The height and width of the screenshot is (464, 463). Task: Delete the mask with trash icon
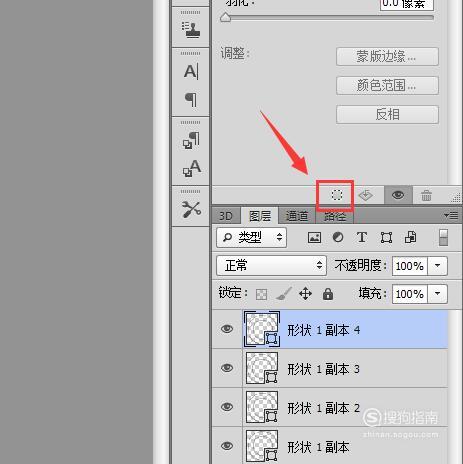pos(426,195)
